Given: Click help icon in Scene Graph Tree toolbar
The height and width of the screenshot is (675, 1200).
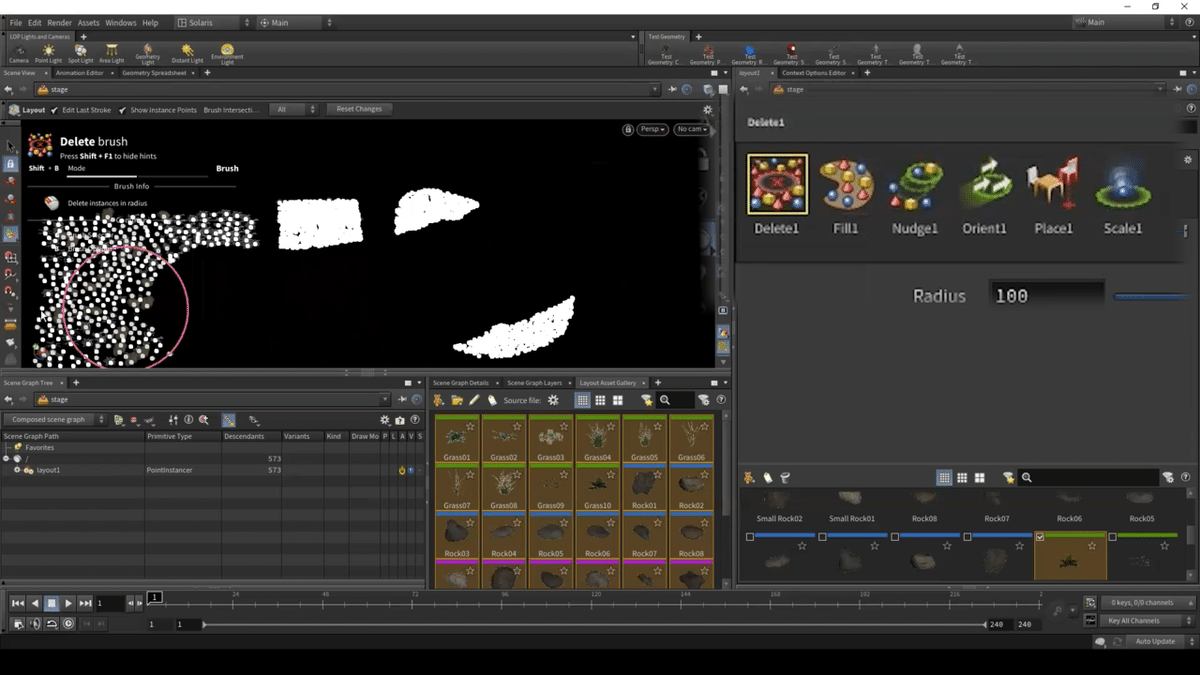Looking at the screenshot, I should tap(415, 420).
